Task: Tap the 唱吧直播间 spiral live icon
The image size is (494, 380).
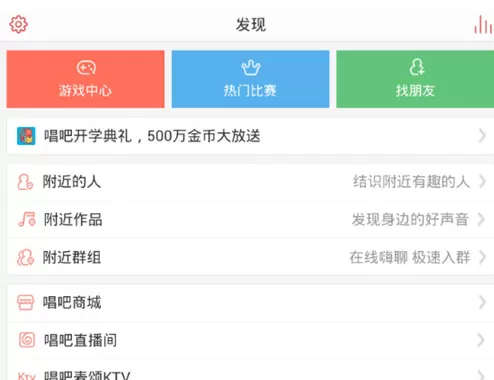Action: (x=27, y=340)
